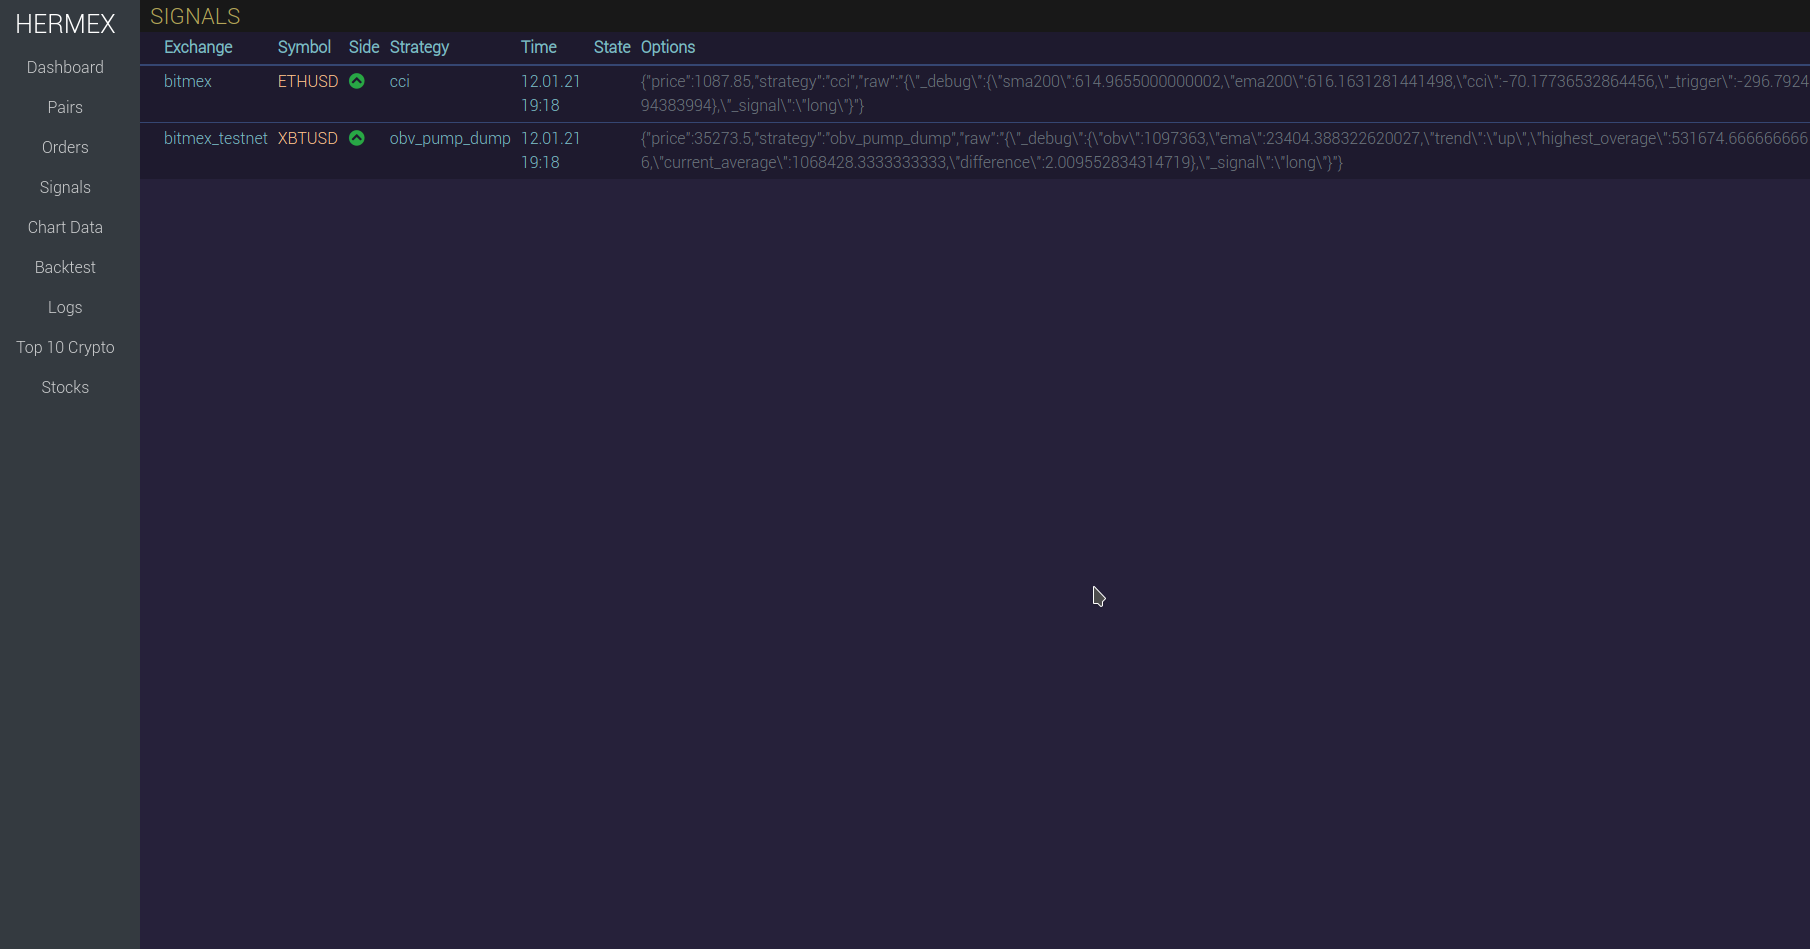The width and height of the screenshot is (1810, 949).
Task: Go to Pairs in sidebar
Action: tap(65, 107)
